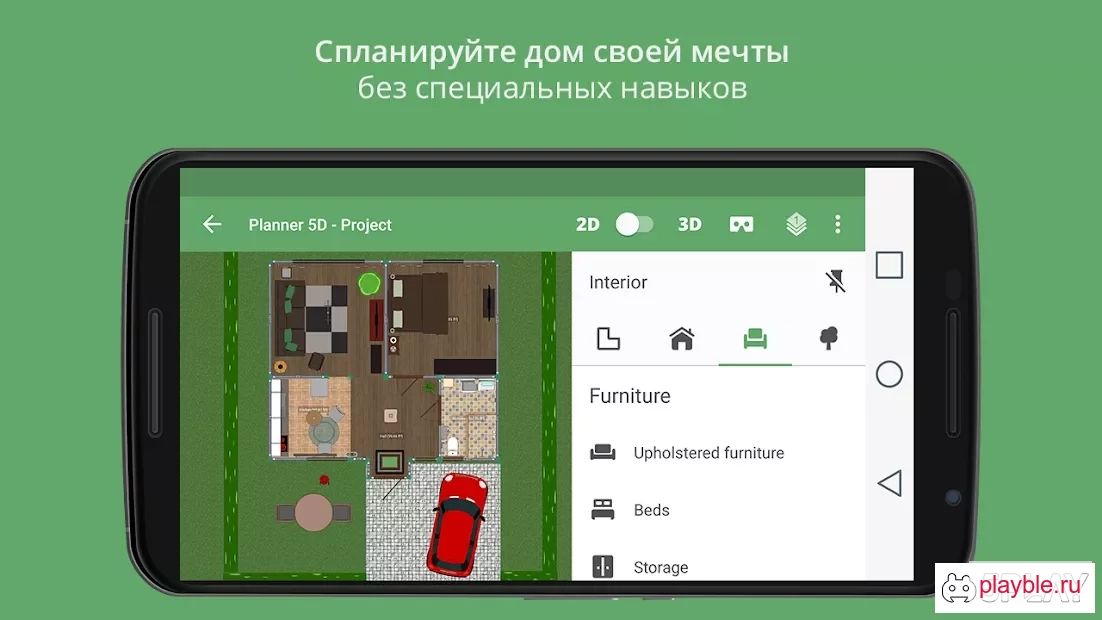Select the 2D view label
The height and width of the screenshot is (620, 1102).
point(588,224)
